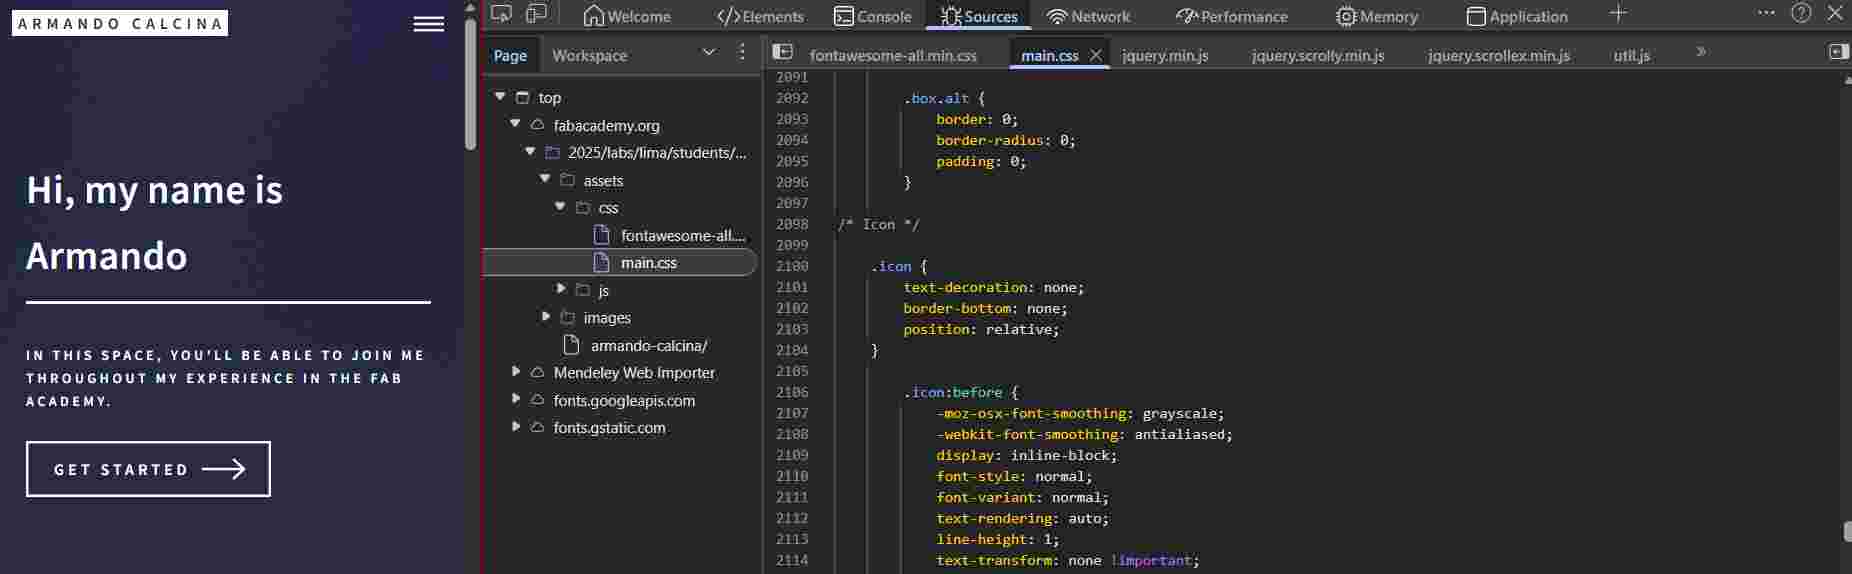Open the Network tab
The height and width of the screenshot is (574, 1852).
(1088, 16)
